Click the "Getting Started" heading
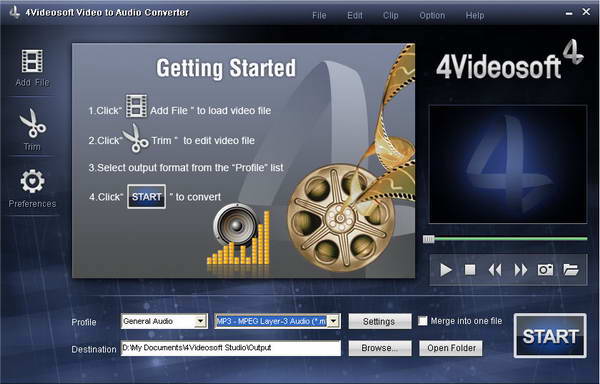 coord(226,69)
